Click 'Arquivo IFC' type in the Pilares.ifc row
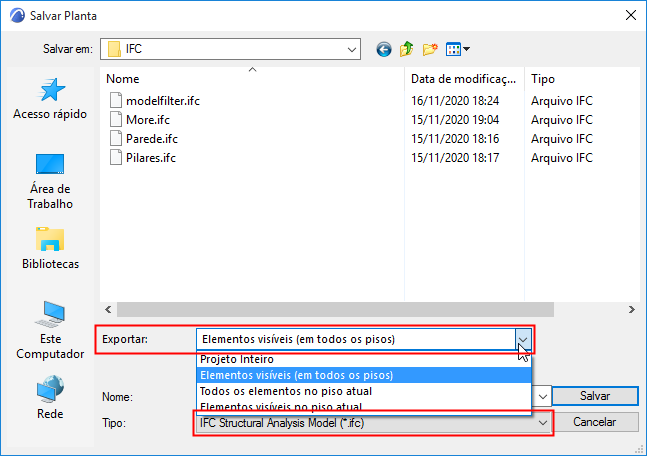The width and height of the screenshot is (647, 456). (562, 158)
